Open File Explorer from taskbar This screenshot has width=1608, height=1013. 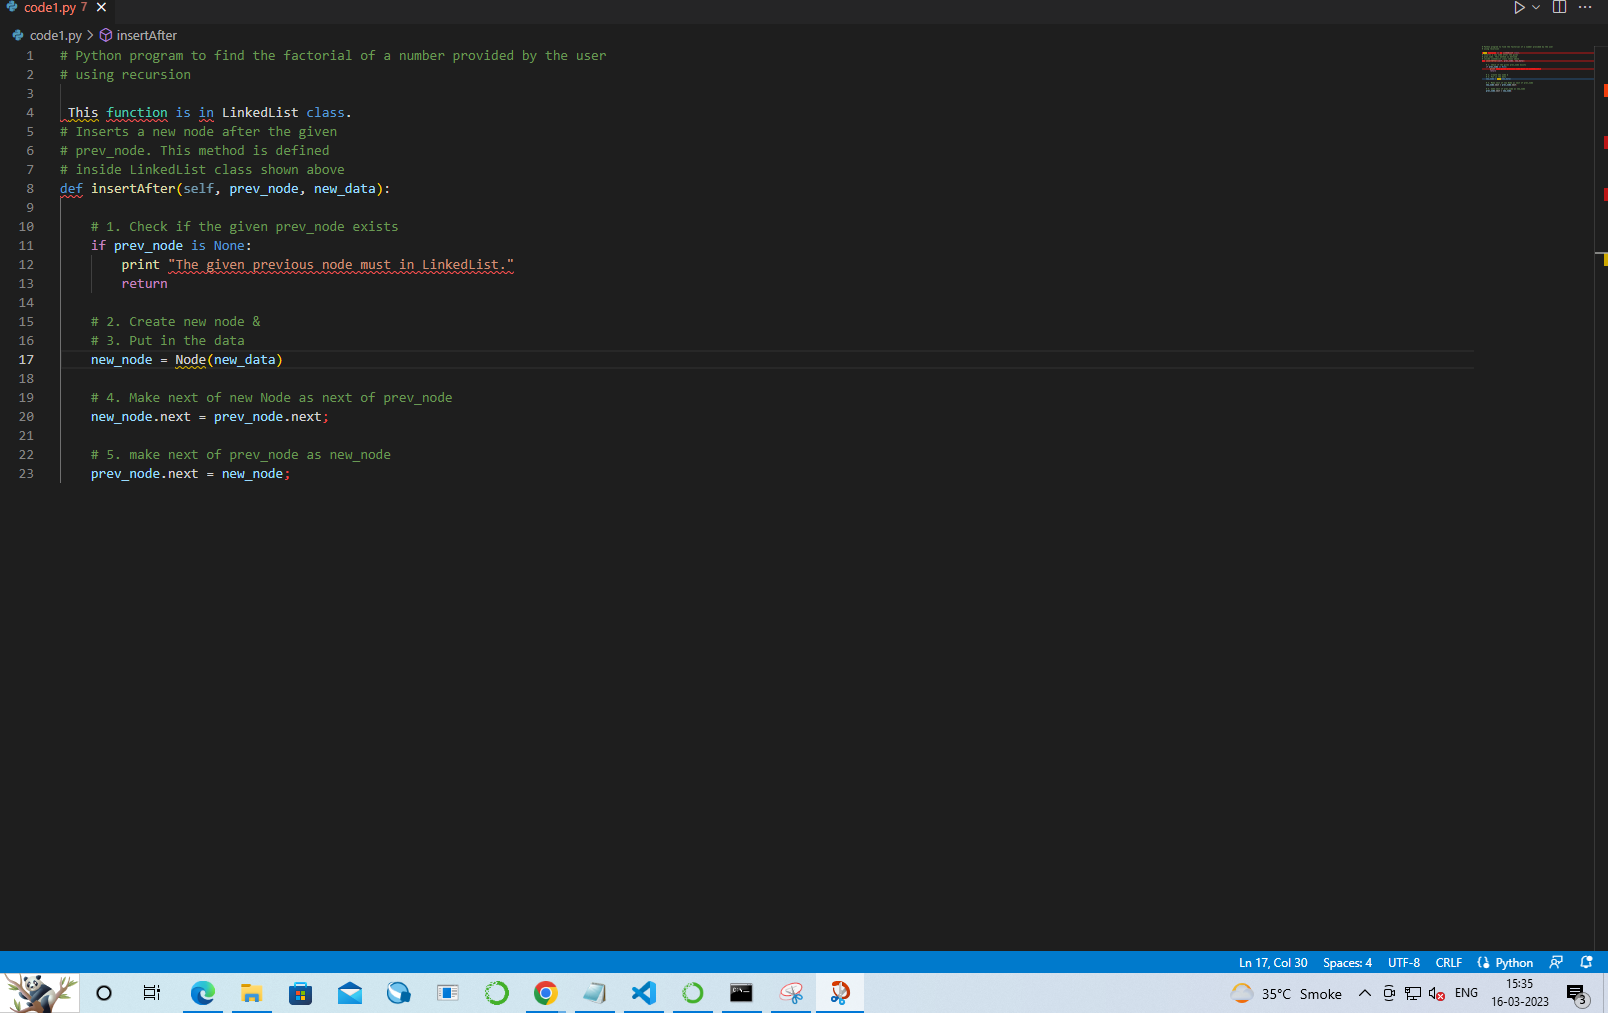[x=251, y=993]
